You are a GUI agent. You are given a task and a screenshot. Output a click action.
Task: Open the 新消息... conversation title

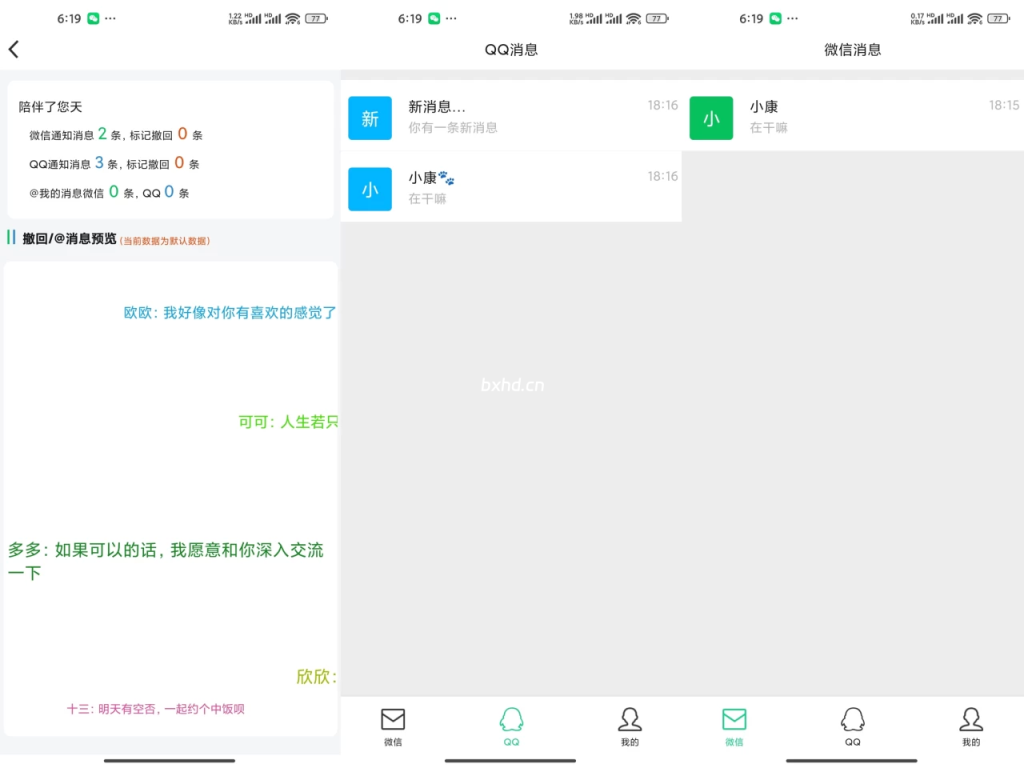(x=437, y=106)
